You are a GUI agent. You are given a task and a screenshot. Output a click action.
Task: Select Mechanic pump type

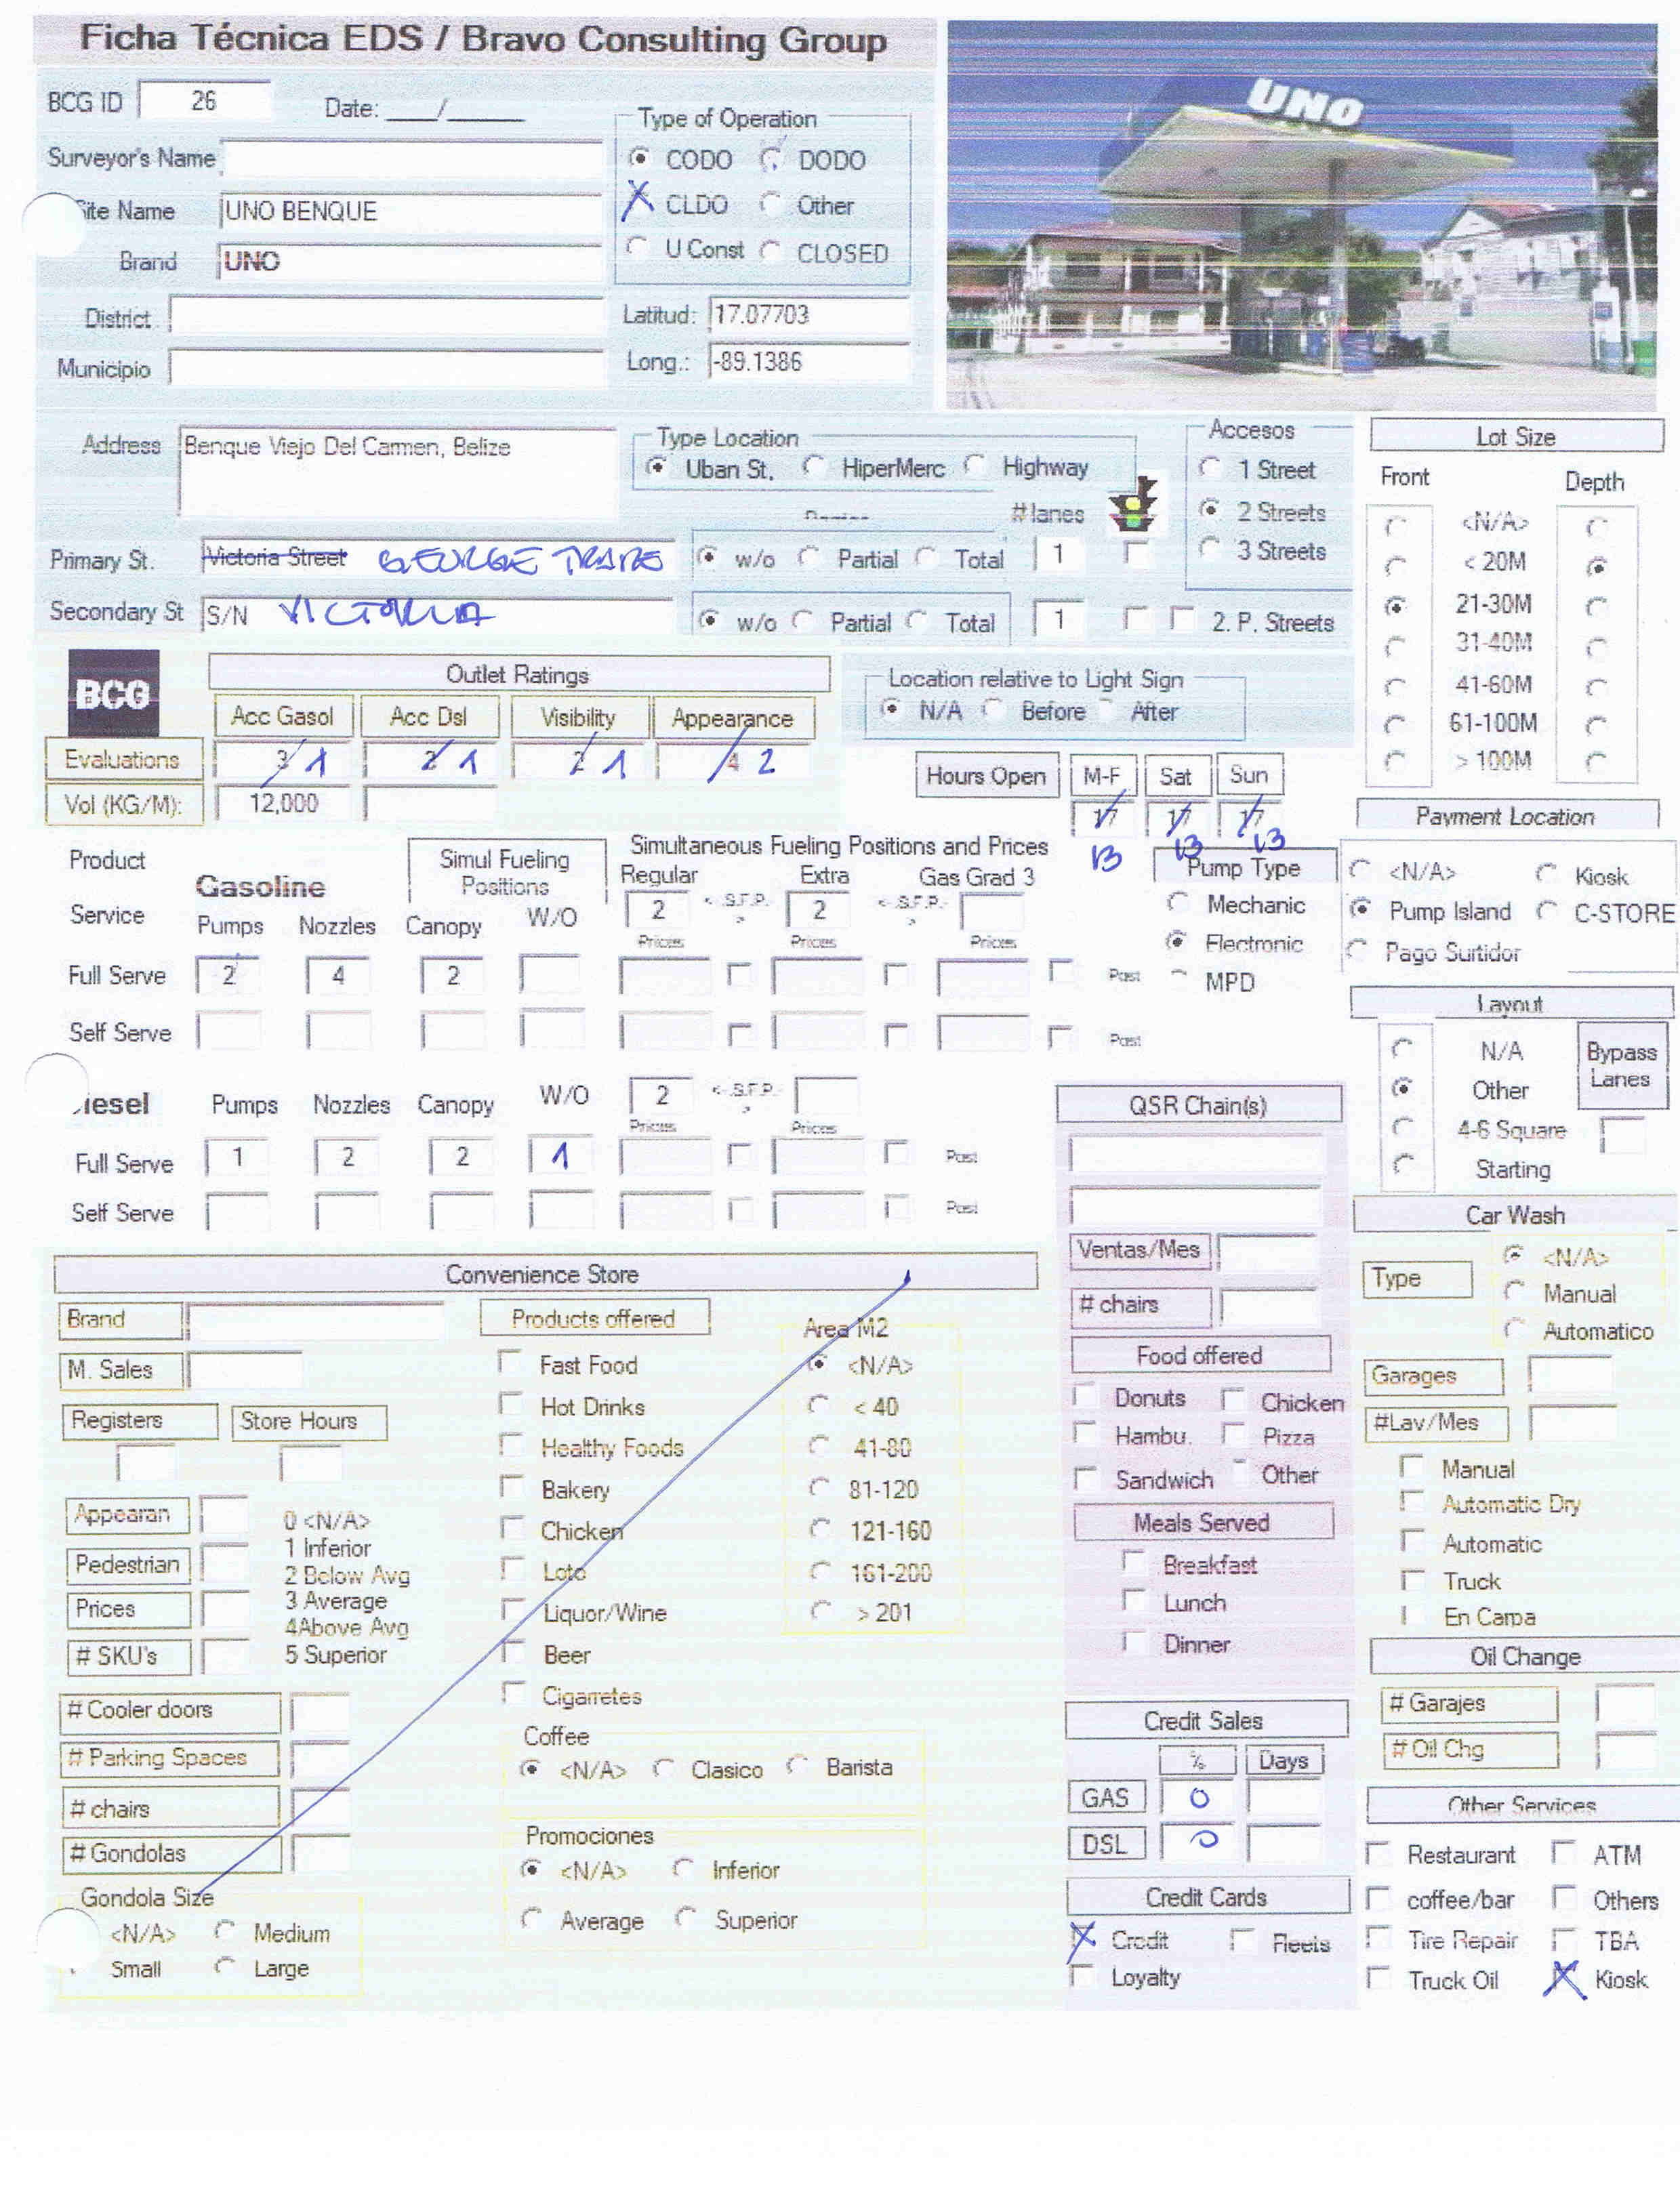click(1178, 903)
